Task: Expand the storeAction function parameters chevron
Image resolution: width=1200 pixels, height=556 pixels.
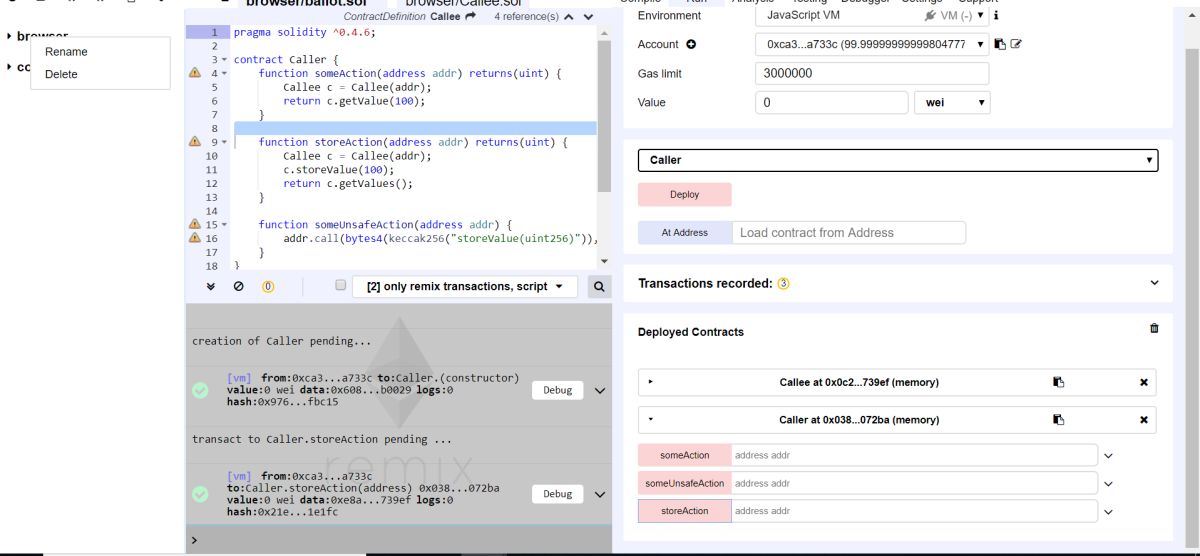Action: click(x=1108, y=512)
